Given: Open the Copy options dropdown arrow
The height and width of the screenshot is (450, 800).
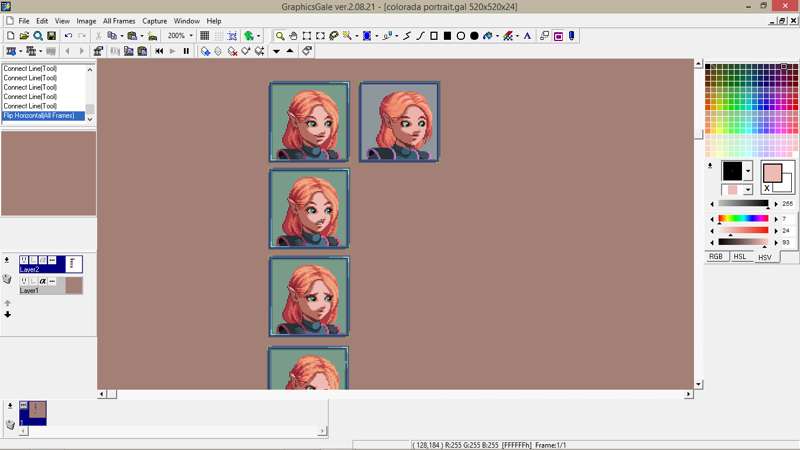Looking at the screenshot, I should 121,36.
